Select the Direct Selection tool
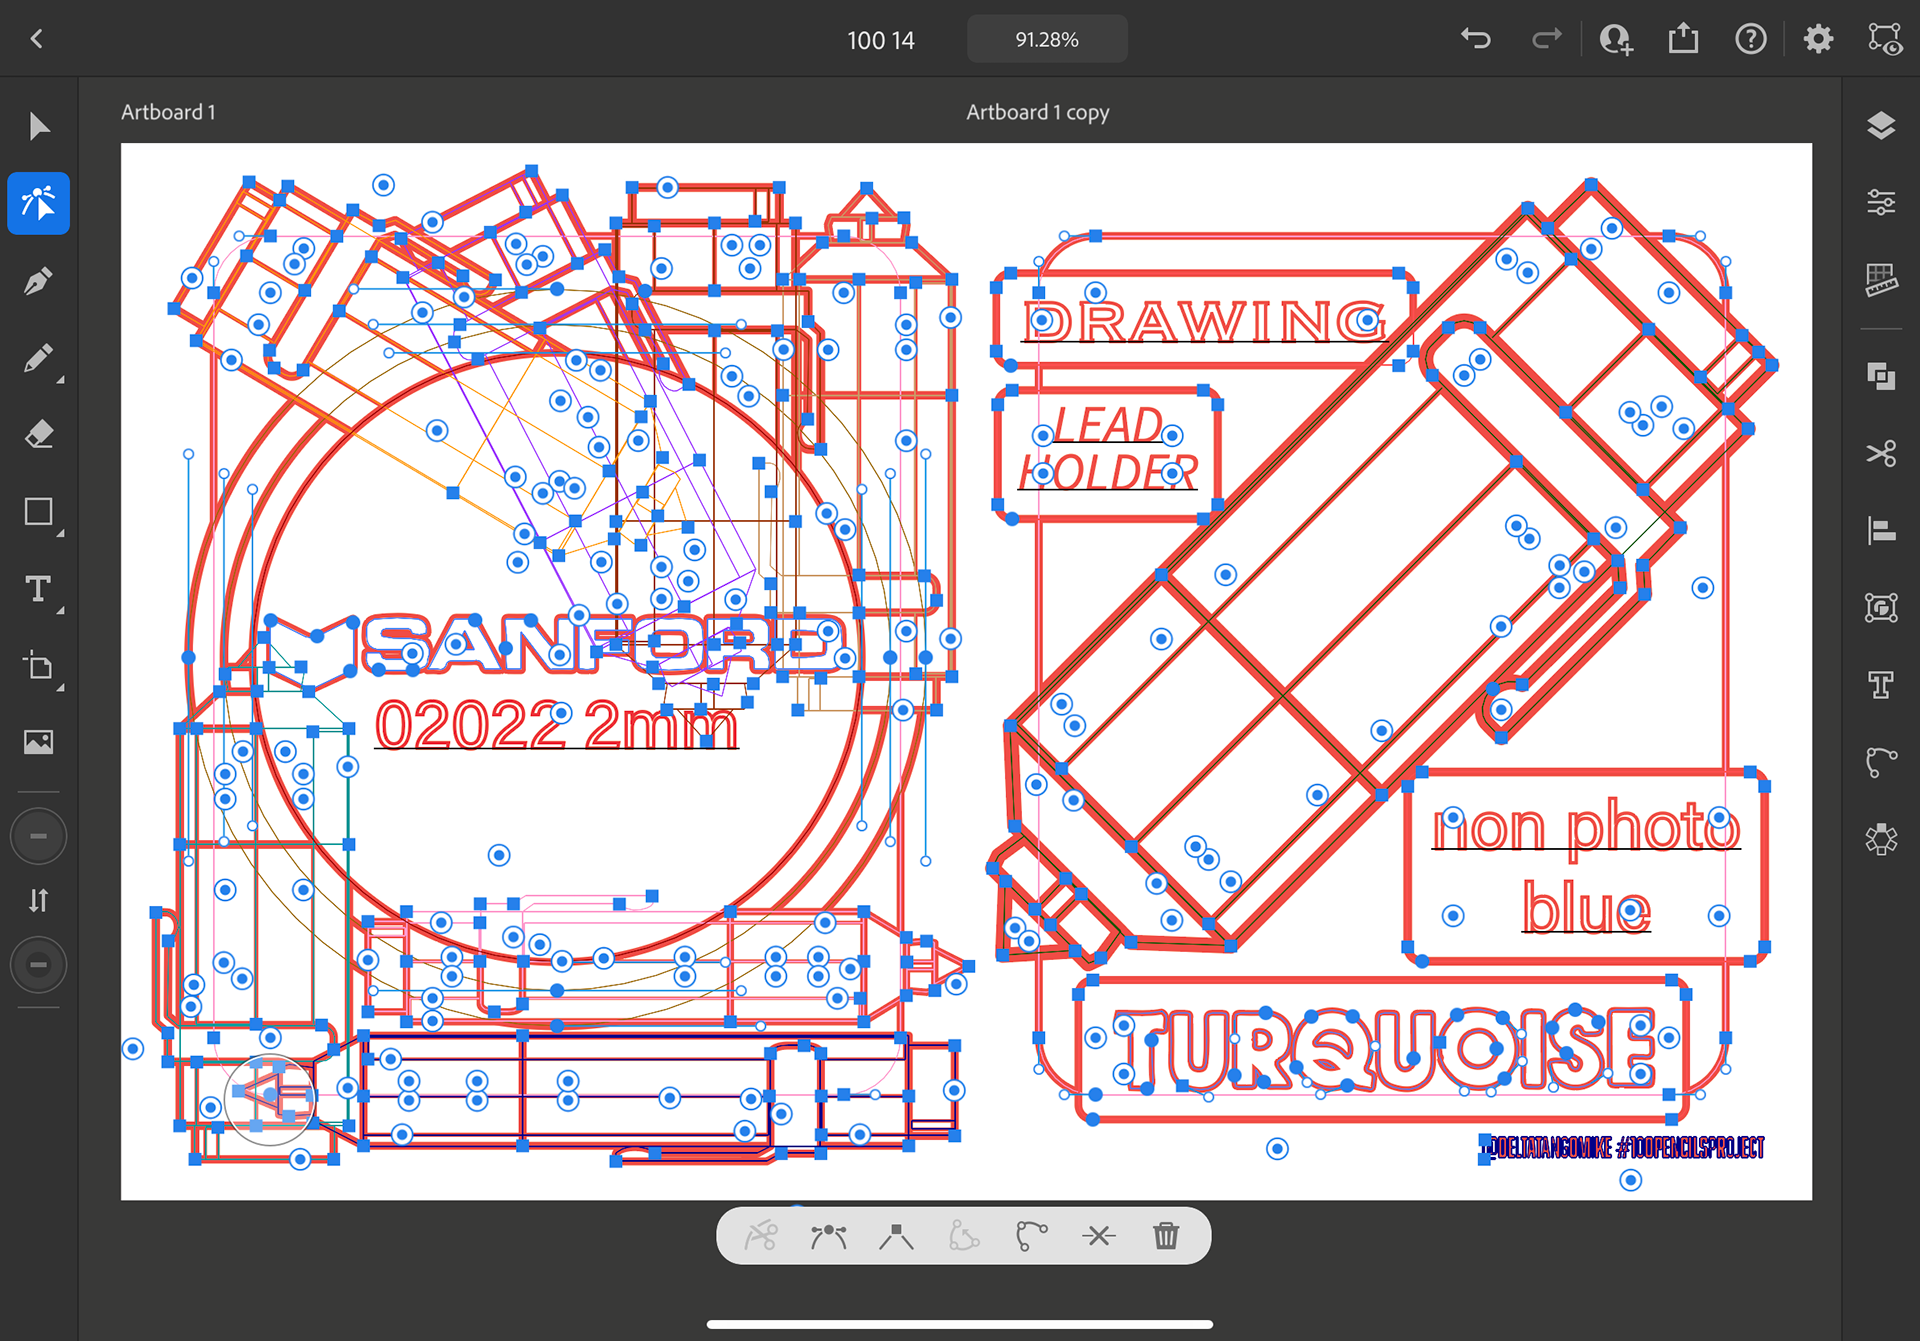This screenshot has width=1920, height=1341. click(x=38, y=203)
